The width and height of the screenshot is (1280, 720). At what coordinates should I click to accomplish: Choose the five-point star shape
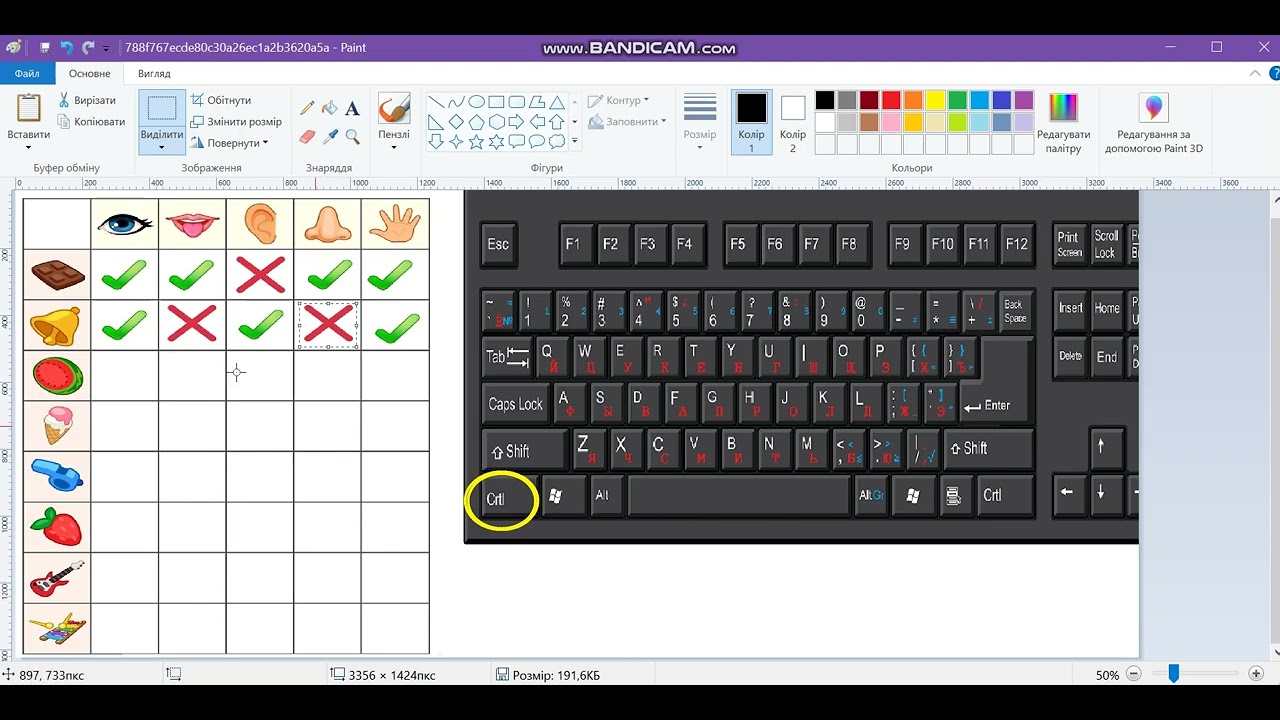coord(477,142)
